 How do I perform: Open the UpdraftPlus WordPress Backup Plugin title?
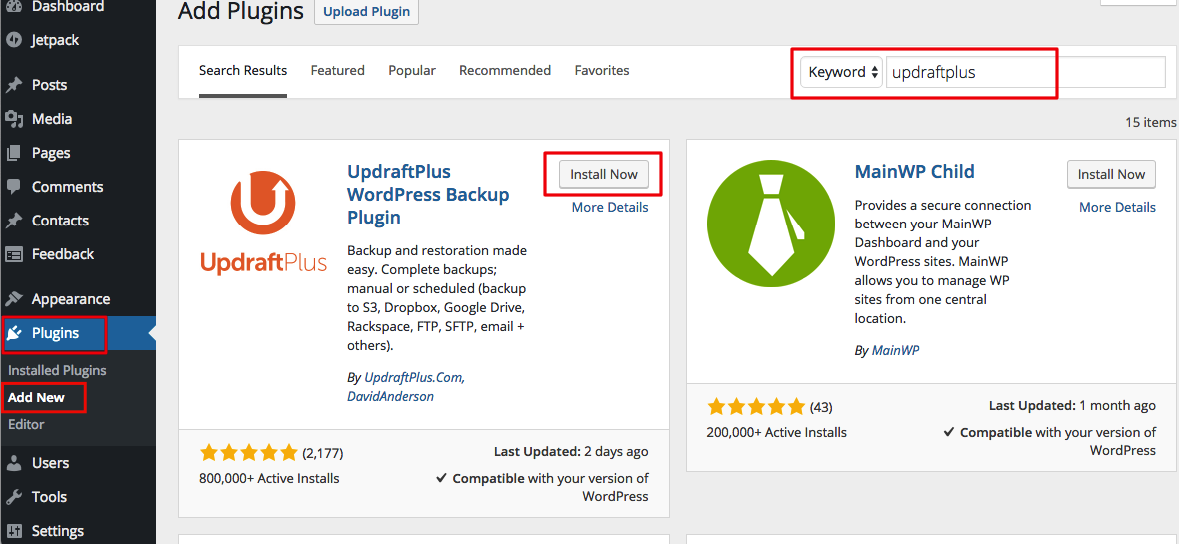428,194
